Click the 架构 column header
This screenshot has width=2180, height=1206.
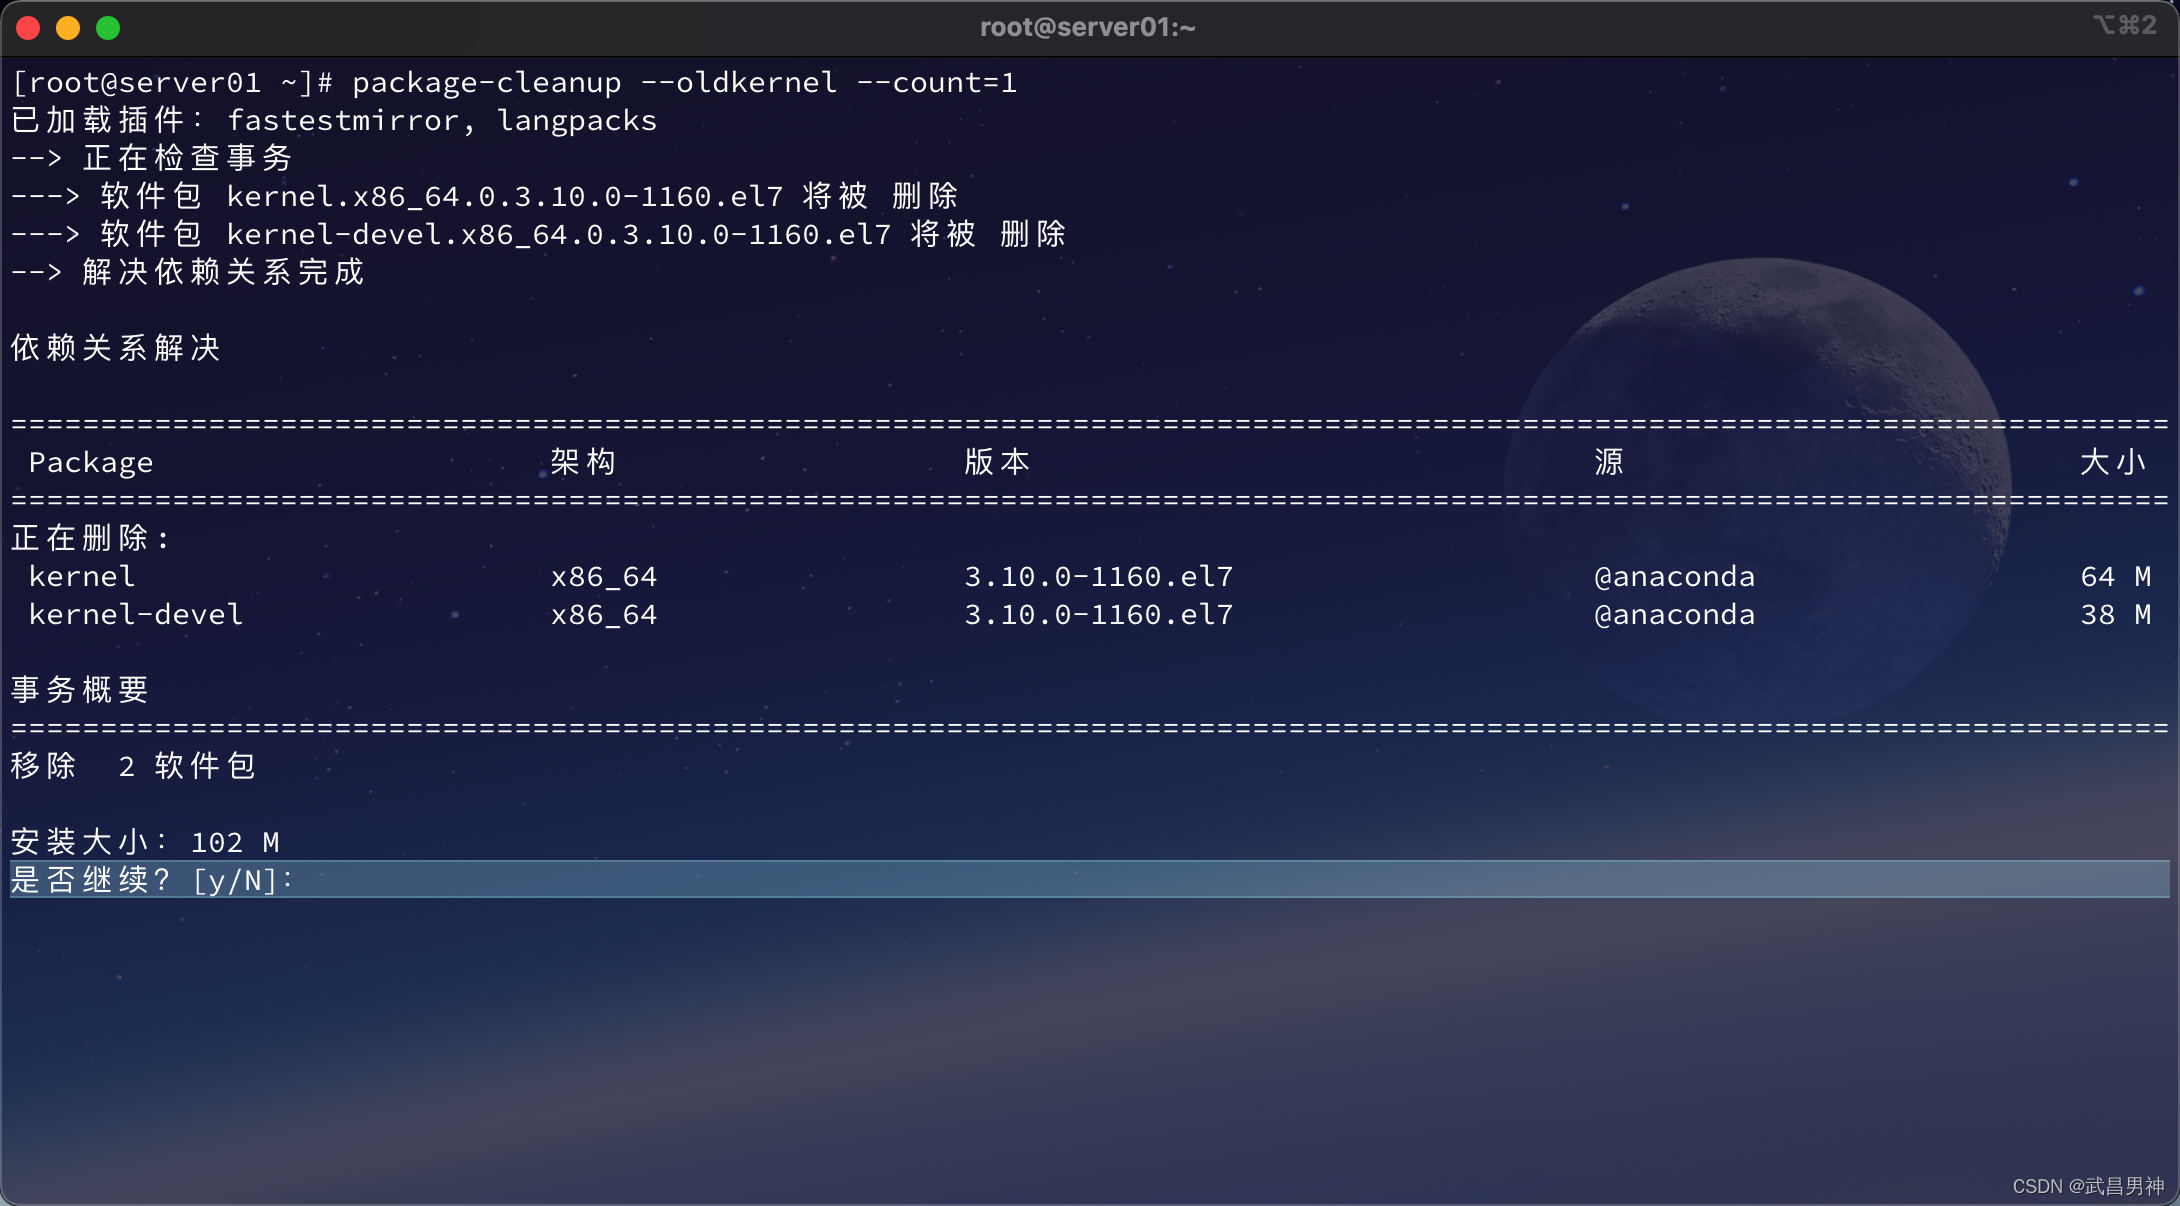pyautogui.click(x=583, y=462)
